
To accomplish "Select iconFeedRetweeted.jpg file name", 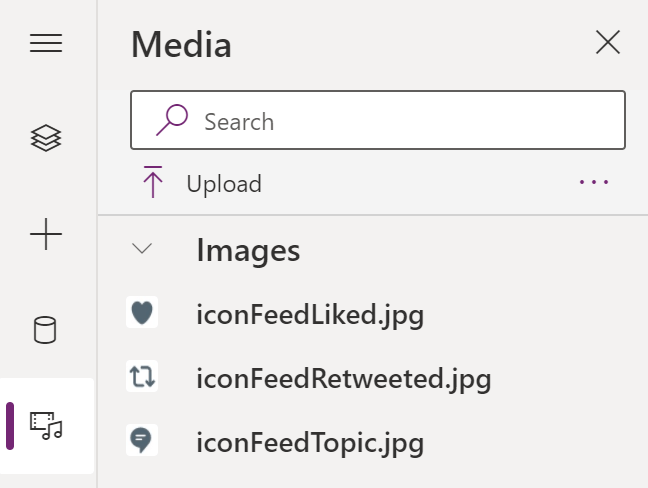I will coord(343,378).
